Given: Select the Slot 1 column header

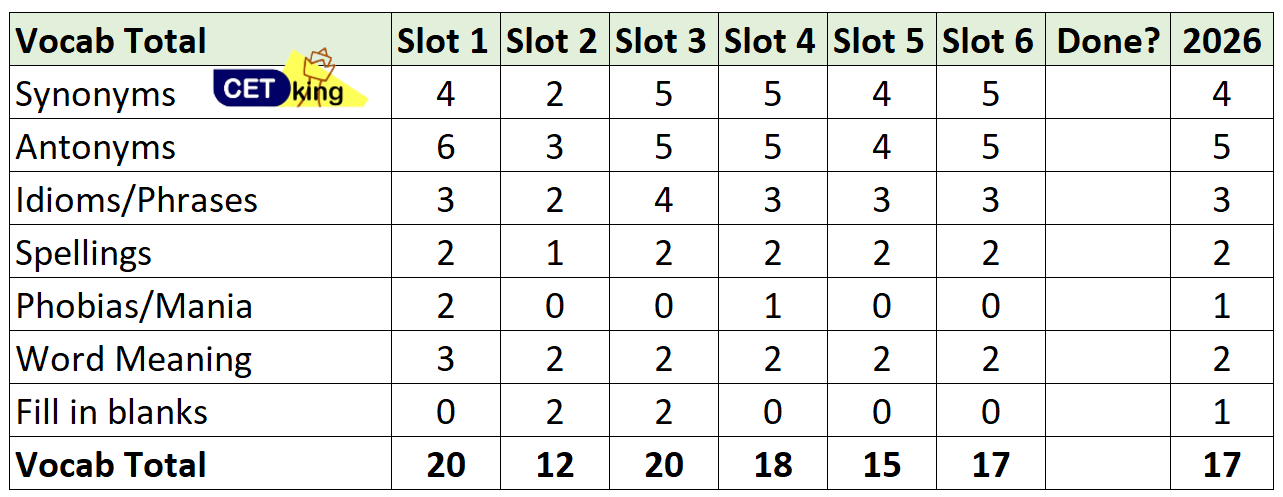Looking at the screenshot, I should (x=443, y=41).
